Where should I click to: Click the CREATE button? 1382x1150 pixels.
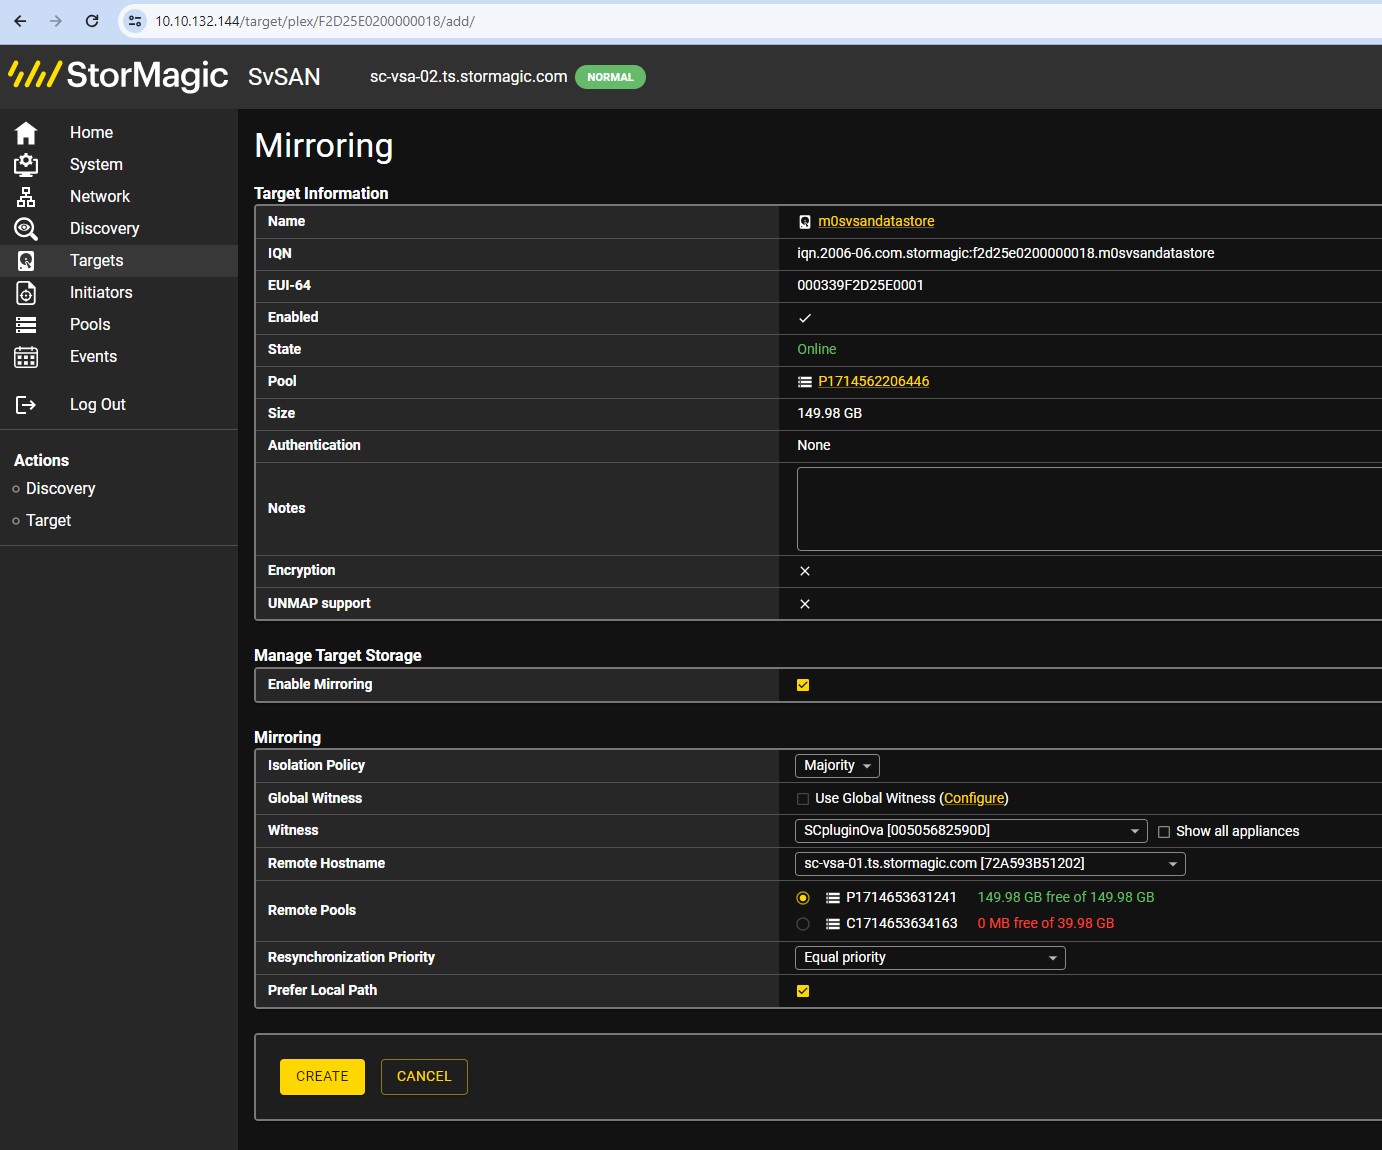coord(322,1077)
